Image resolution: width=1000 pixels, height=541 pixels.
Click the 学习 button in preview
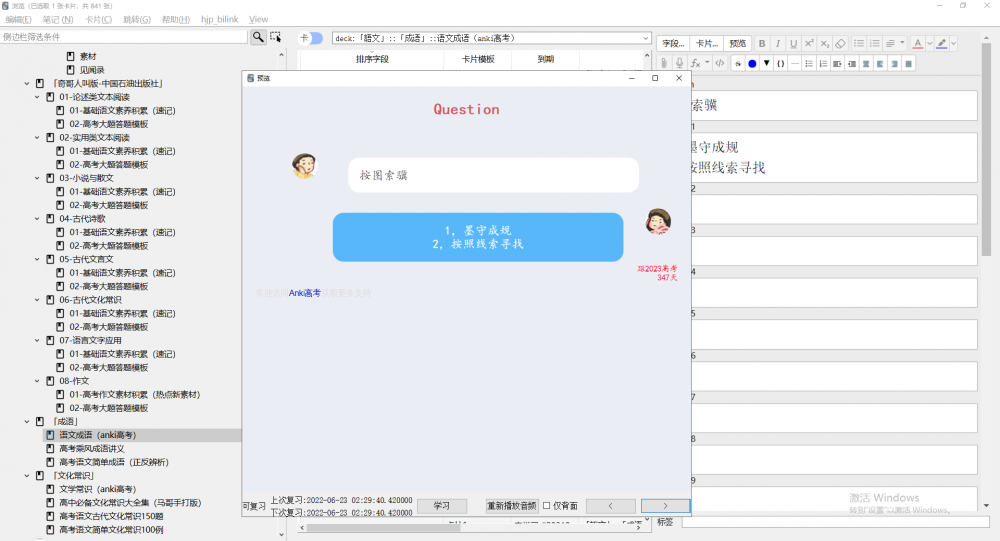[x=442, y=505]
